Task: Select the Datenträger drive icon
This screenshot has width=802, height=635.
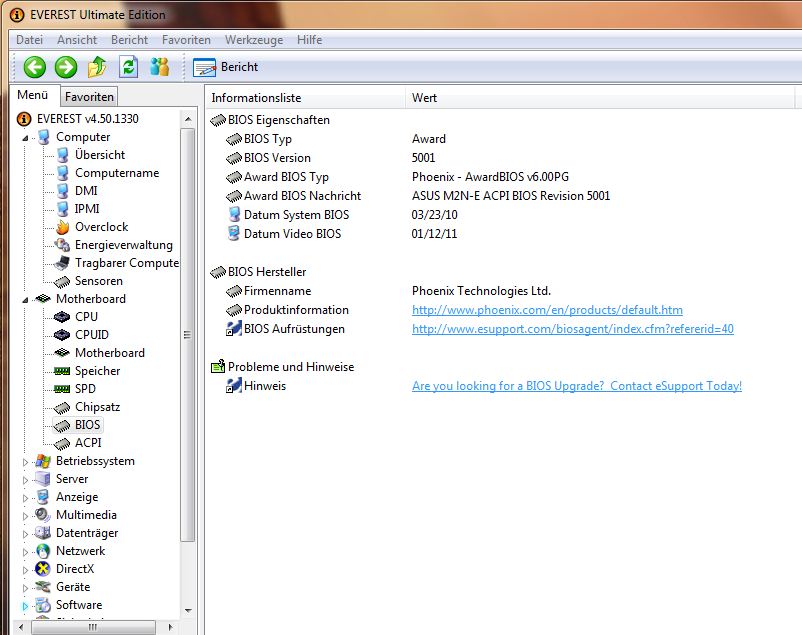Action: [x=43, y=533]
